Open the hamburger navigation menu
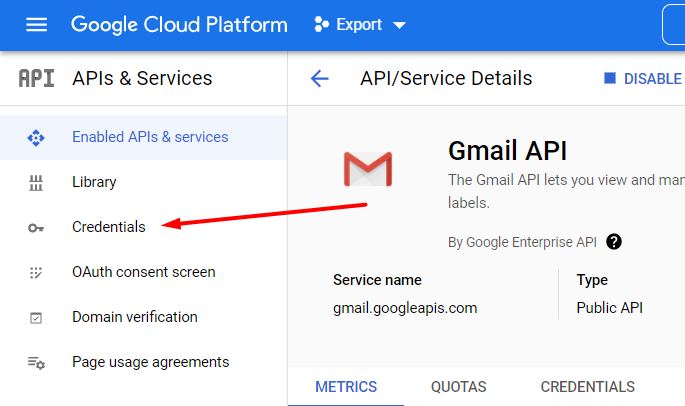685x406 pixels. [36, 25]
